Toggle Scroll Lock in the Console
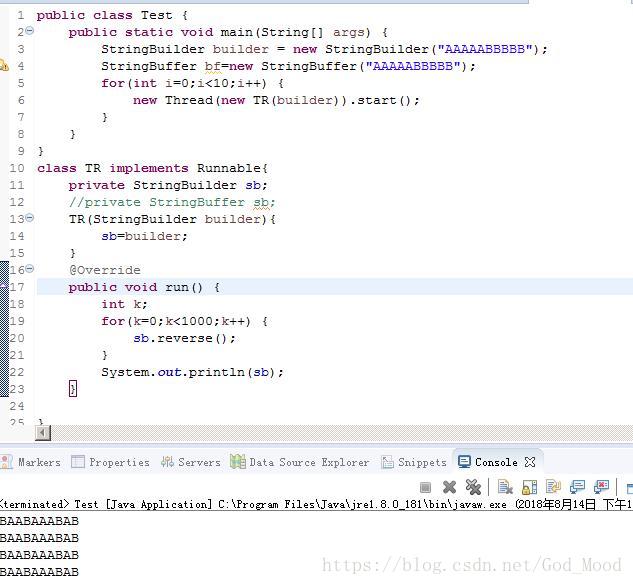This screenshot has width=633, height=585. [529, 487]
